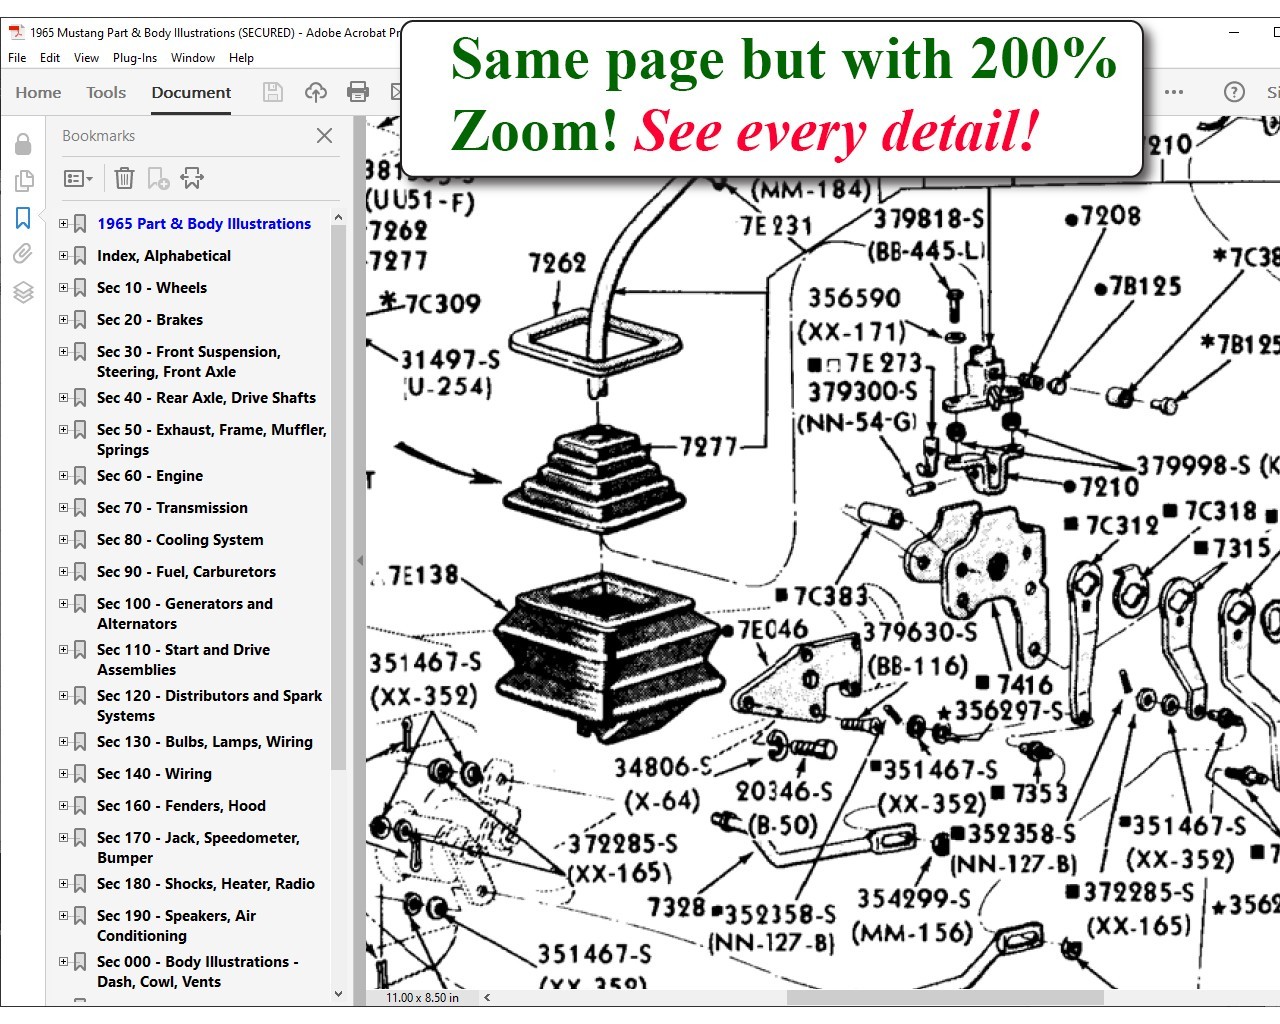Show the Layers panel in sidebar
Image resolution: width=1280 pixels, height=1024 pixels.
click(23, 292)
